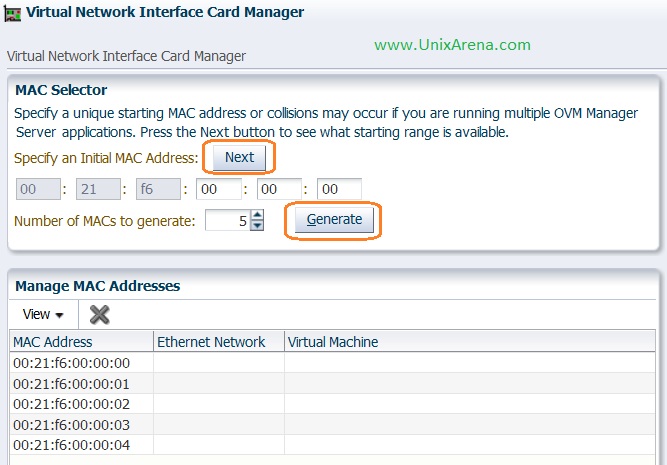Screen dimensions: 667x465
Task: Select the fourth MAC octet input field
Action: coord(219,189)
